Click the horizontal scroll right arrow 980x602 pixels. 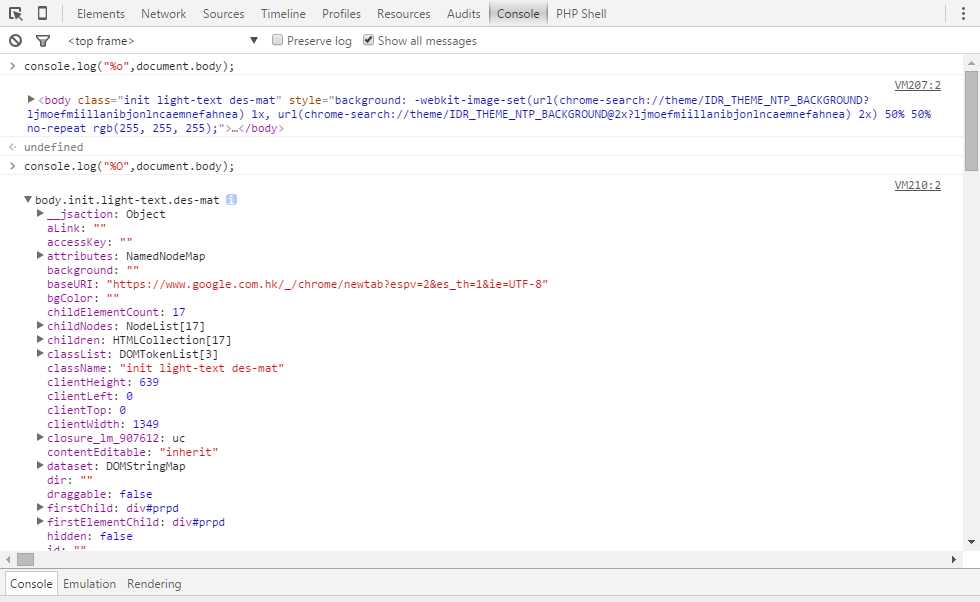point(954,559)
